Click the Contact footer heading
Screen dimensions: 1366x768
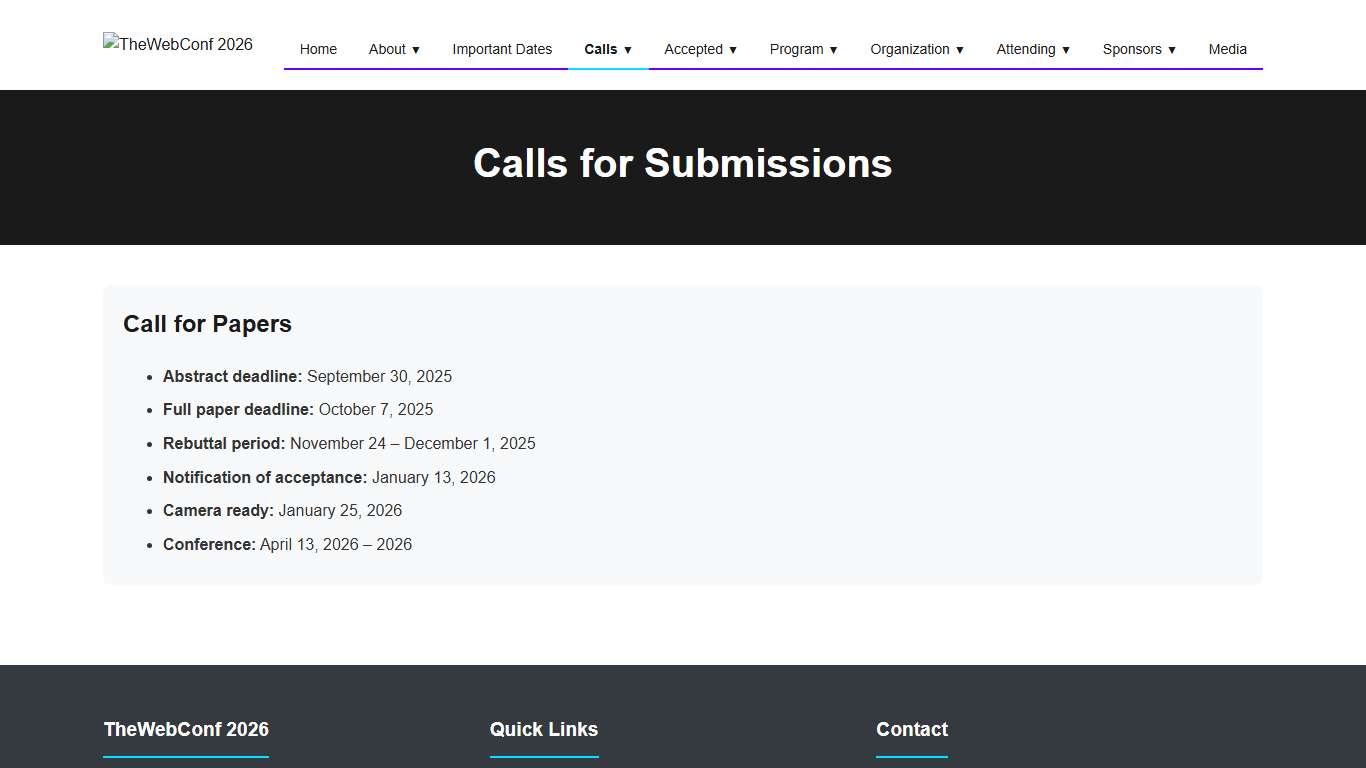(911, 730)
